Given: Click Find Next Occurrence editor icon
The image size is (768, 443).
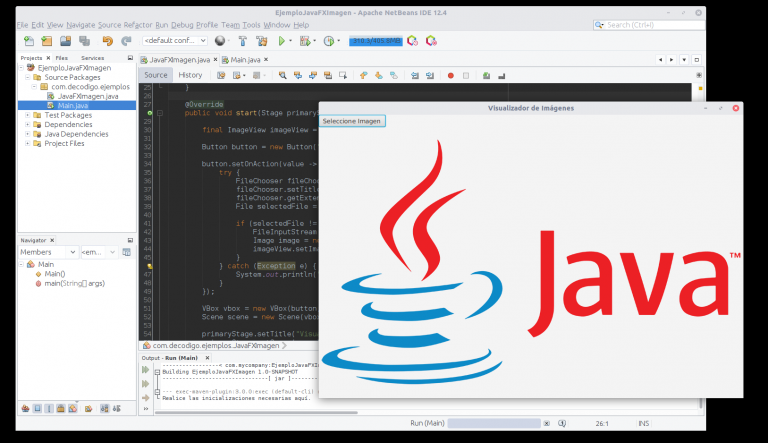Looking at the screenshot, I should click(x=312, y=75).
